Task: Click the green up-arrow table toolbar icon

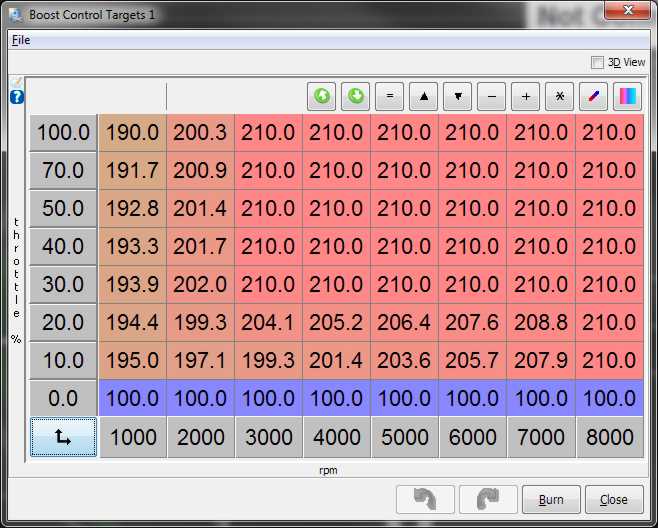Action: pyautogui.click(x=321, y=96)
